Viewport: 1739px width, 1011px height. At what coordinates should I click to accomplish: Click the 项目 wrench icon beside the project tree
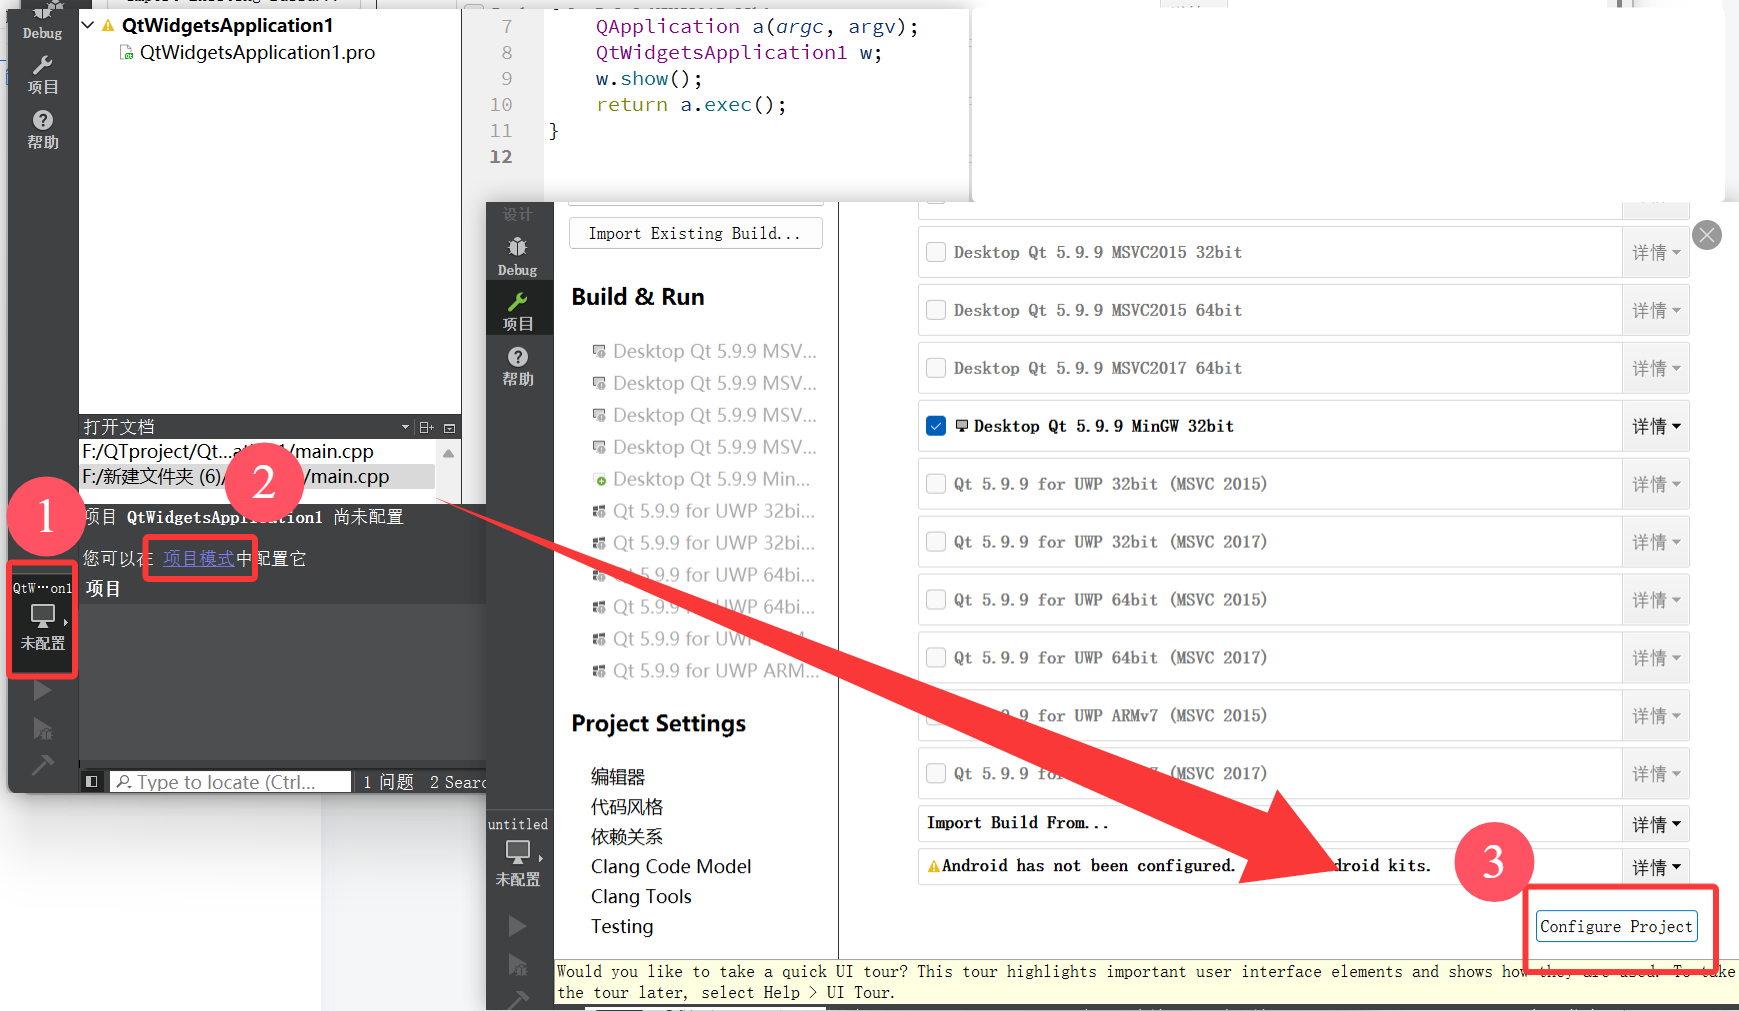pyautogui.click(x=43, y=75)
